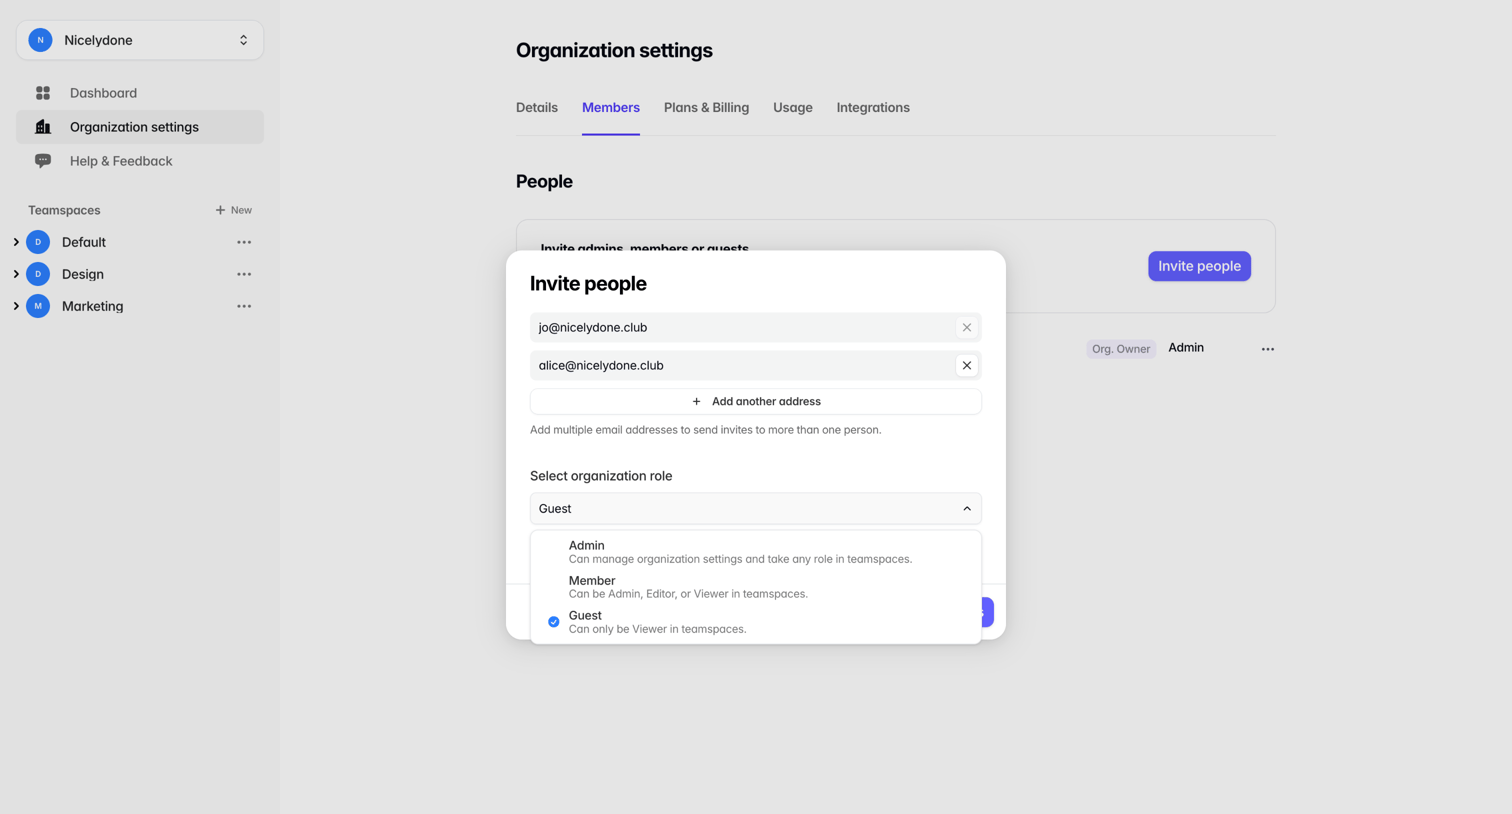This screenshot has width=1512, height=814.
Task: Remove the jo@nicelydone.club address
Action: [967, 327]
